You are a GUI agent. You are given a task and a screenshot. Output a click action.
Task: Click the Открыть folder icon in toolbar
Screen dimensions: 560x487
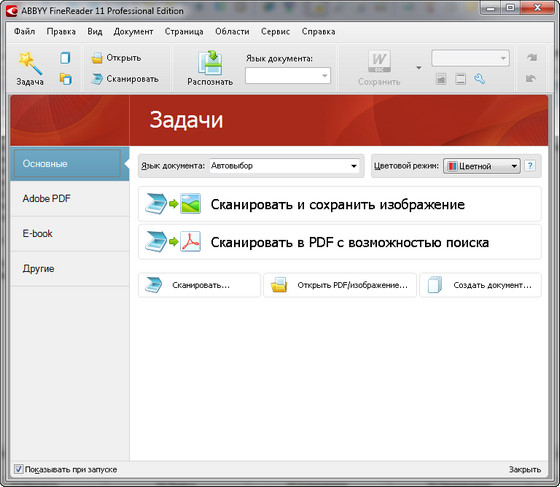(x=96, y=58)
